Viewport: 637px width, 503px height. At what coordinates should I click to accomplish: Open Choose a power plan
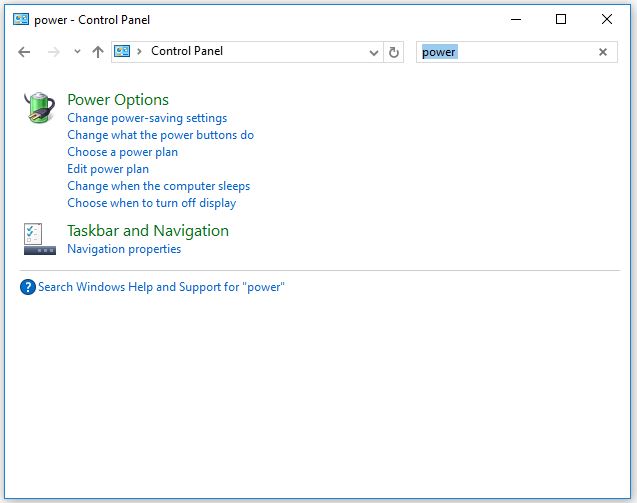point(123,152)
